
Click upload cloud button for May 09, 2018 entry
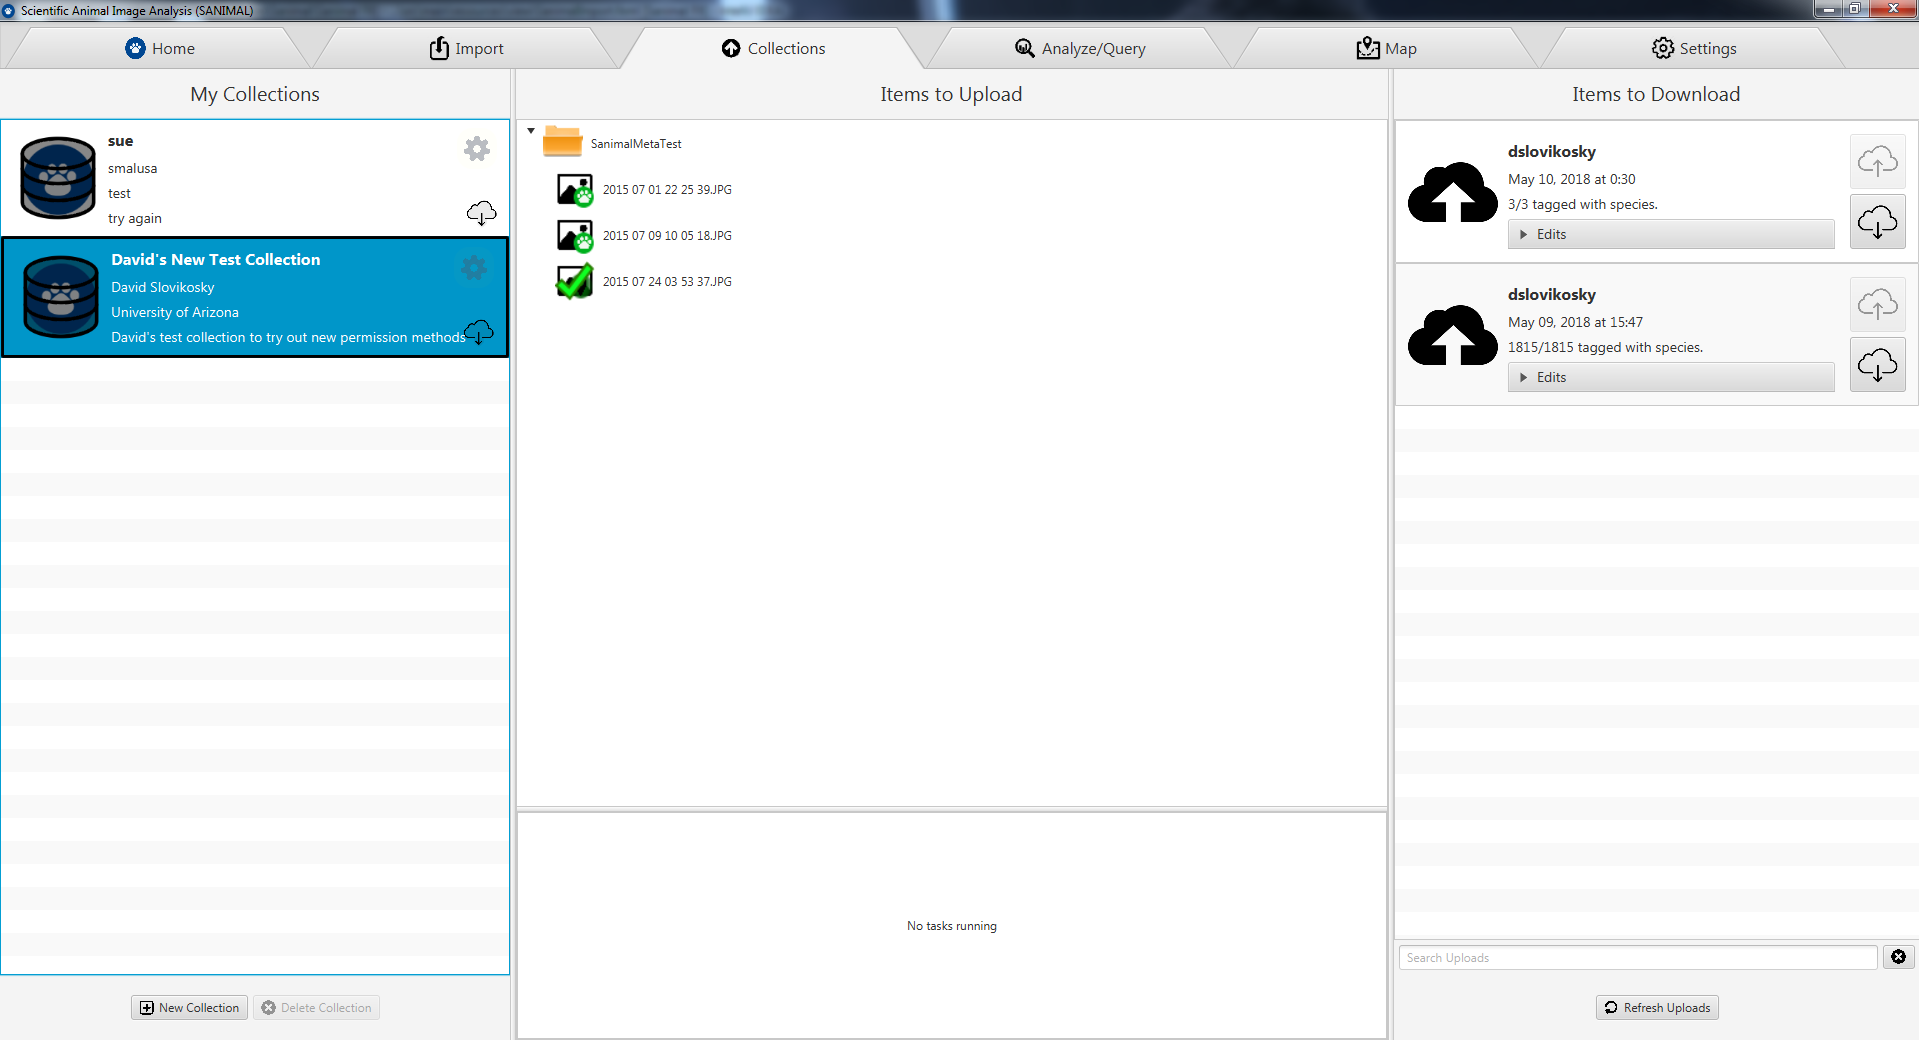tap(1877, 305)
